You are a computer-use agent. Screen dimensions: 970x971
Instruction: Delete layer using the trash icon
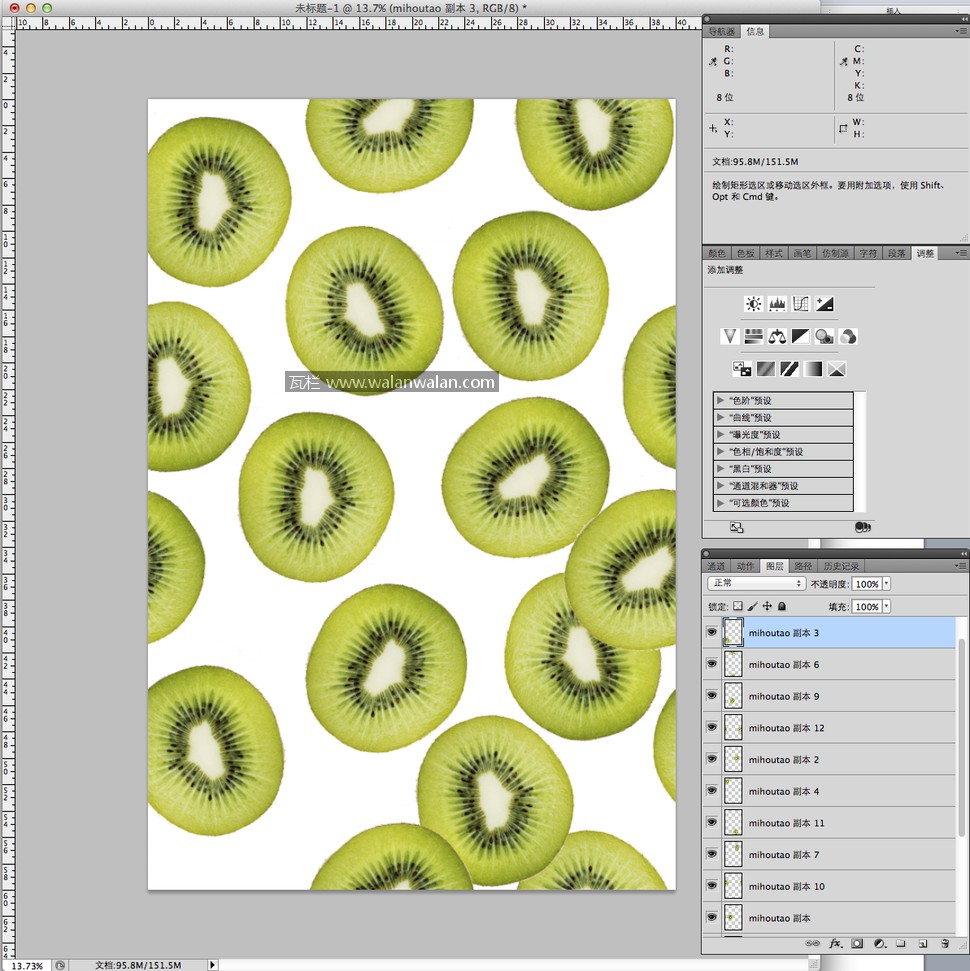[x=944, y=943]
